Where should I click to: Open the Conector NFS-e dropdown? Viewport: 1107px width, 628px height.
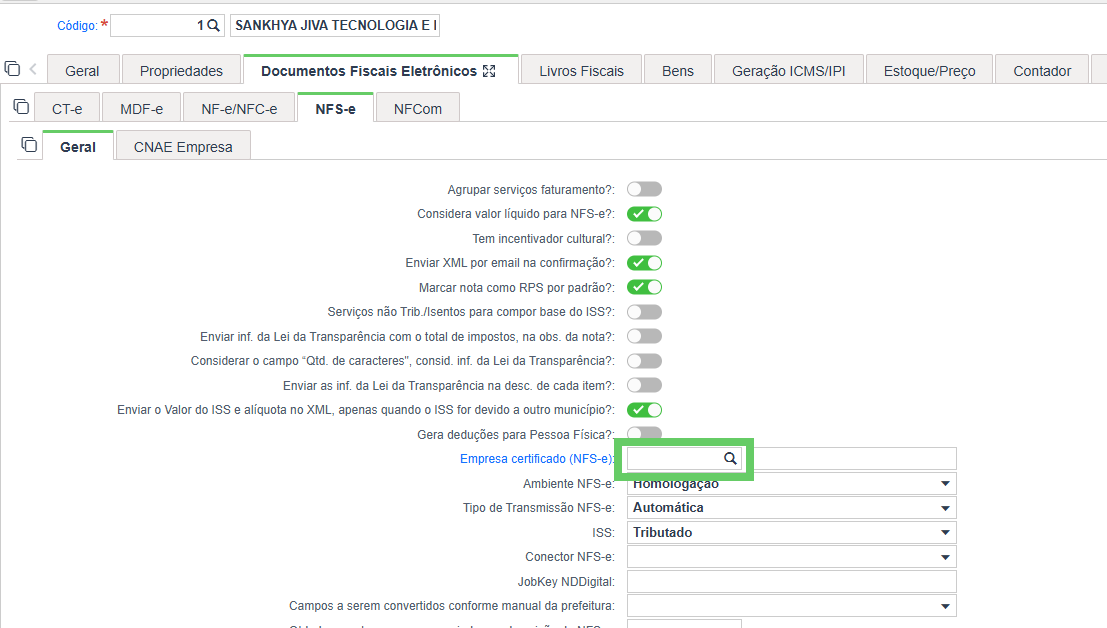(791, 557)
